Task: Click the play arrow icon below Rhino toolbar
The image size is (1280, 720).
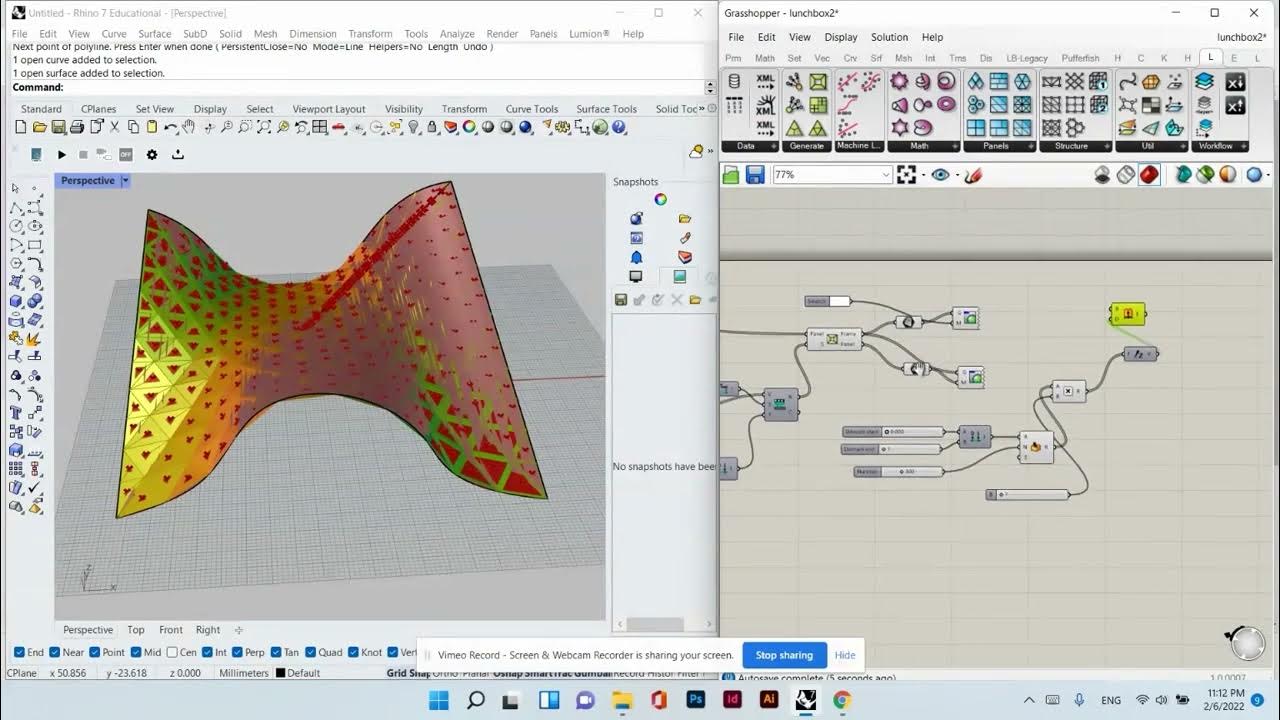Action: click(x=61, y=155)
